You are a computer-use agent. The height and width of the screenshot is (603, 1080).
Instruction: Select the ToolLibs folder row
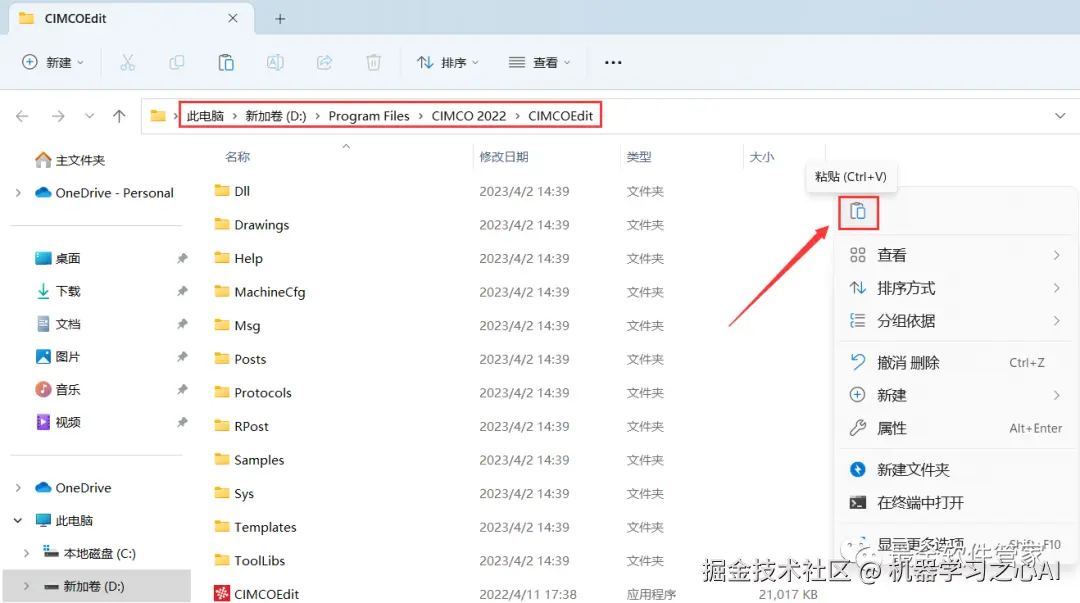pos(517,561)
